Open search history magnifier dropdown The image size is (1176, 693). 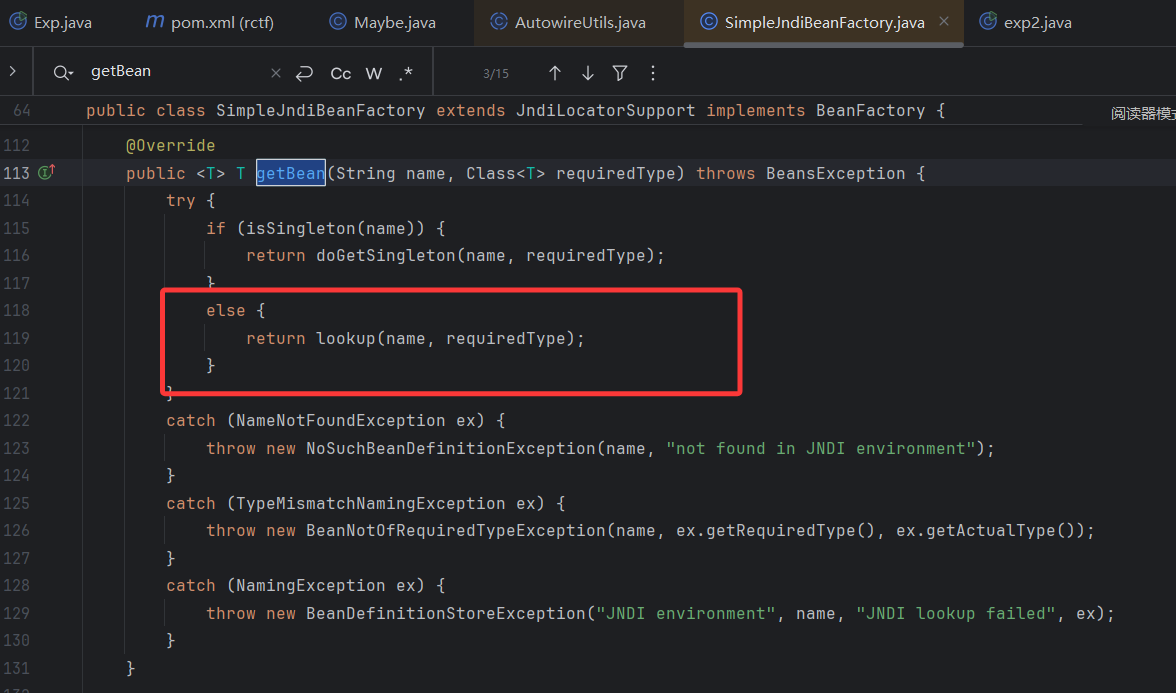click(64, 73)
